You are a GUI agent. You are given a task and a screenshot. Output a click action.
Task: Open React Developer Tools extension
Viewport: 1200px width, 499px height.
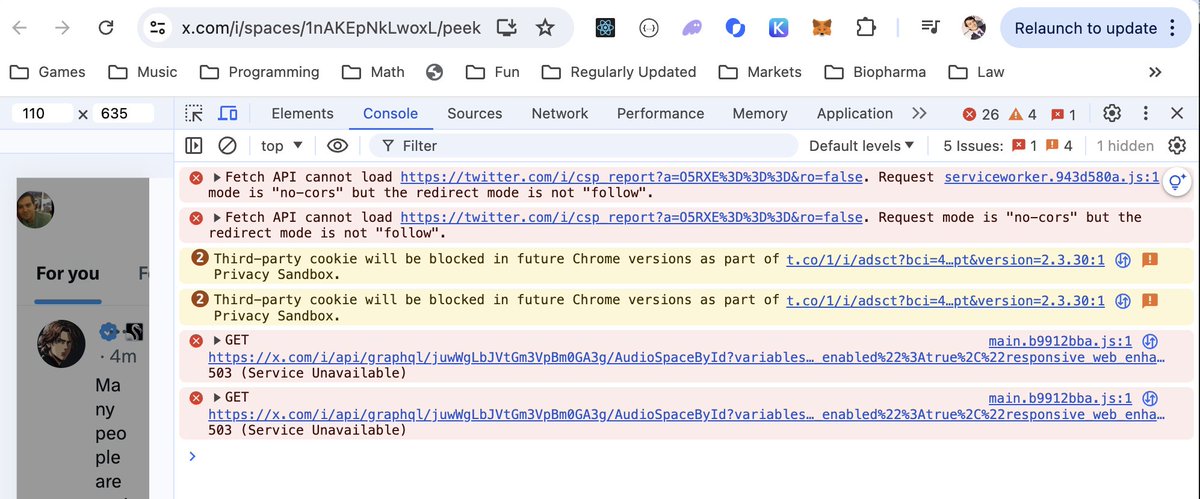(604, 28)
